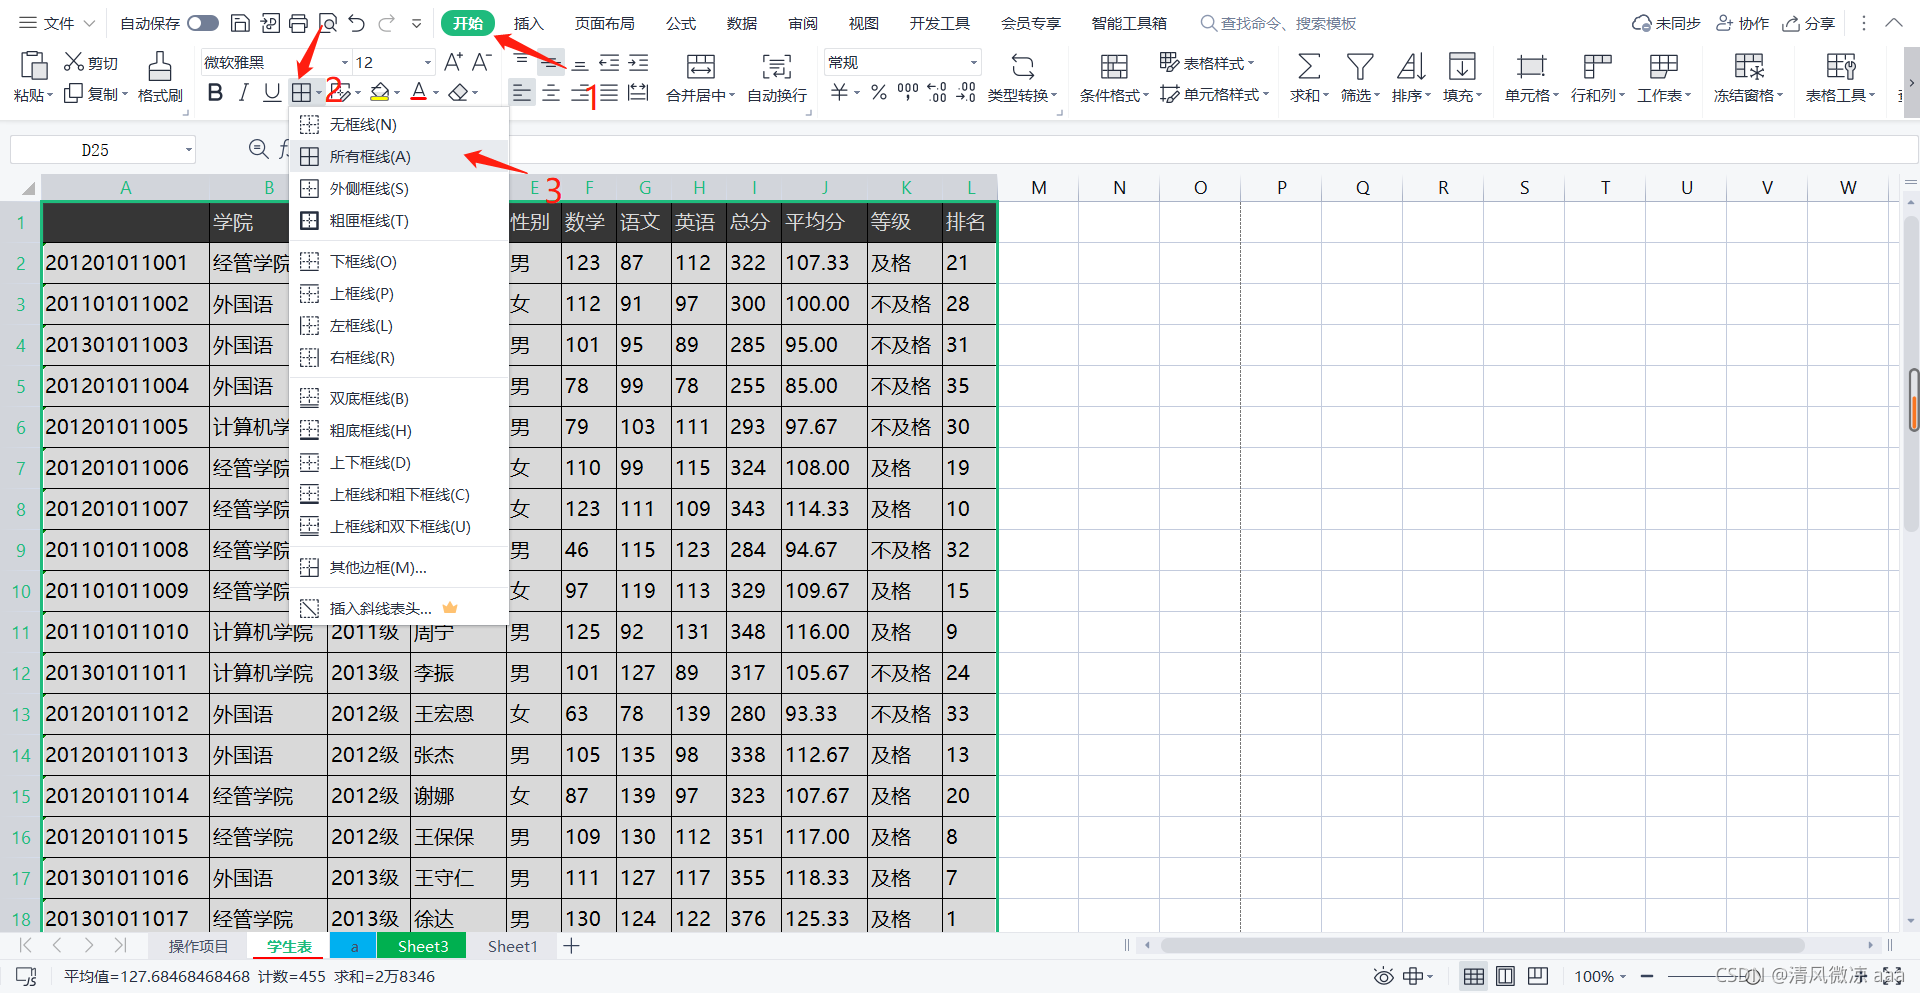Go to first sheet navigation arrow
1920x993 pixels.
pos(26,946)
